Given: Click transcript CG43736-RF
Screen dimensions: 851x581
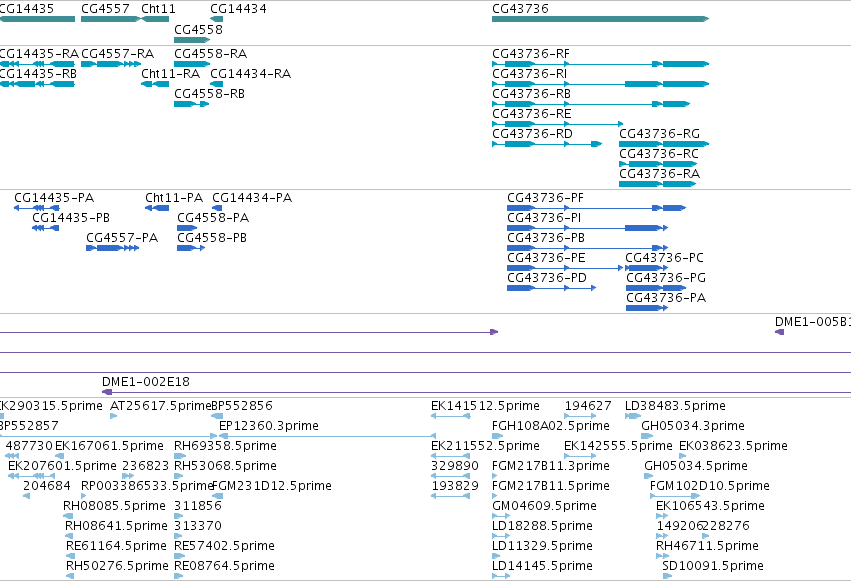Looking at the screenshot, I should 600,64.
